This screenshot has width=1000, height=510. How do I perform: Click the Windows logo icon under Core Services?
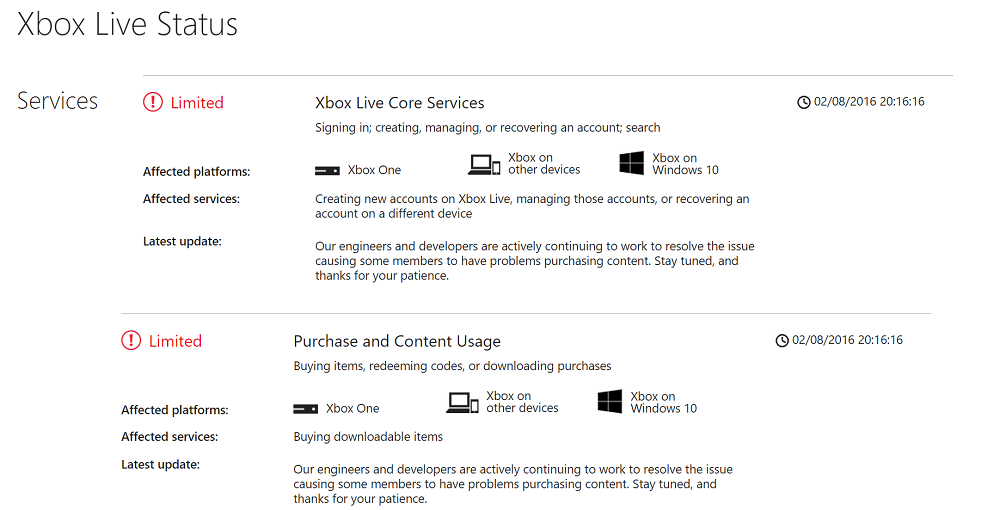[631, 163]
